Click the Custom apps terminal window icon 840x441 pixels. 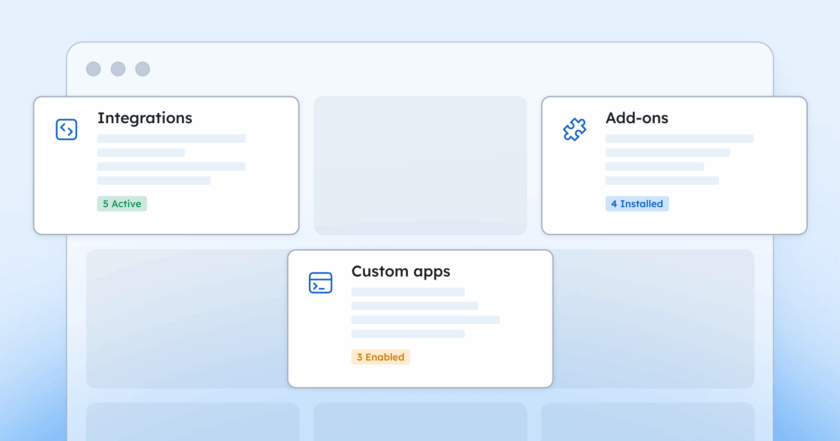click(x=320, y=283)
